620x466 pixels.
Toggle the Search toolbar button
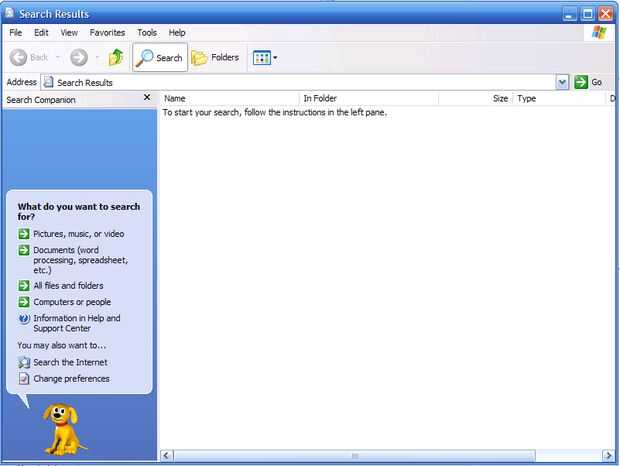[160, 58]
